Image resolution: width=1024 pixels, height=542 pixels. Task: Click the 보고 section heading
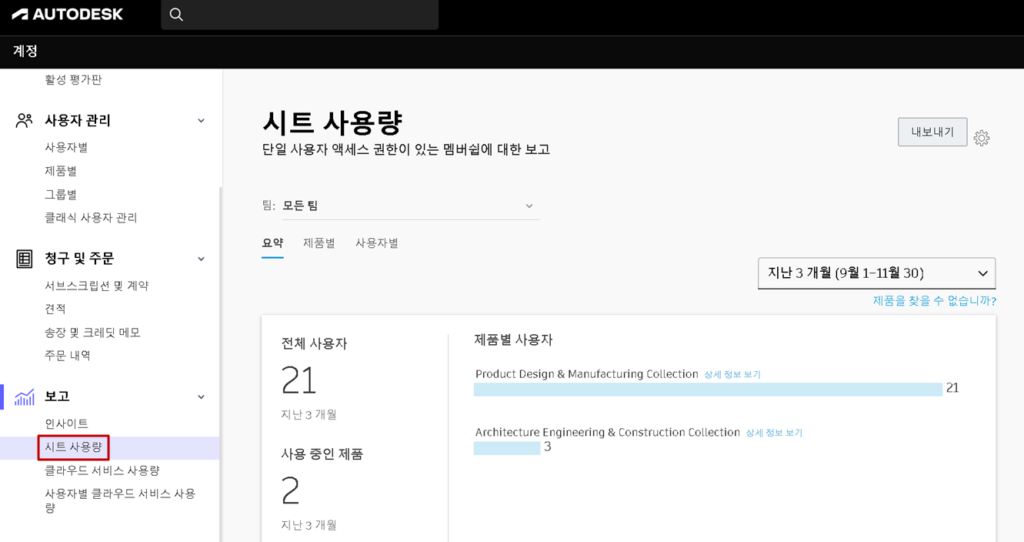[57, 396]
